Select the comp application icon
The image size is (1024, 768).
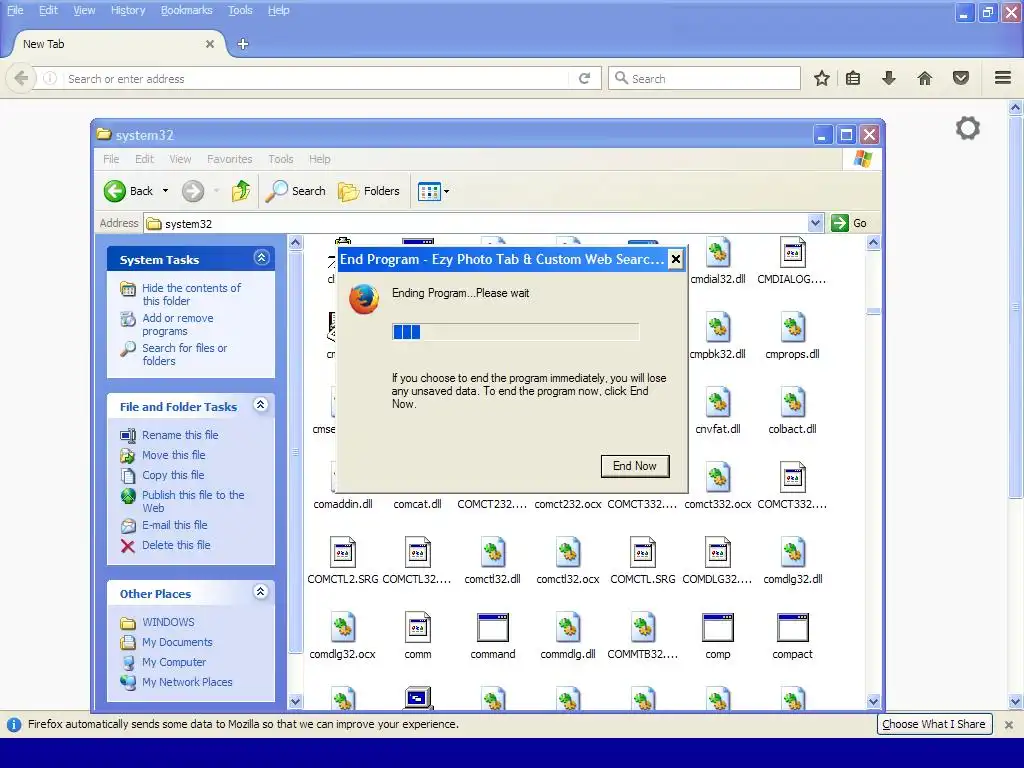[718, 628]
